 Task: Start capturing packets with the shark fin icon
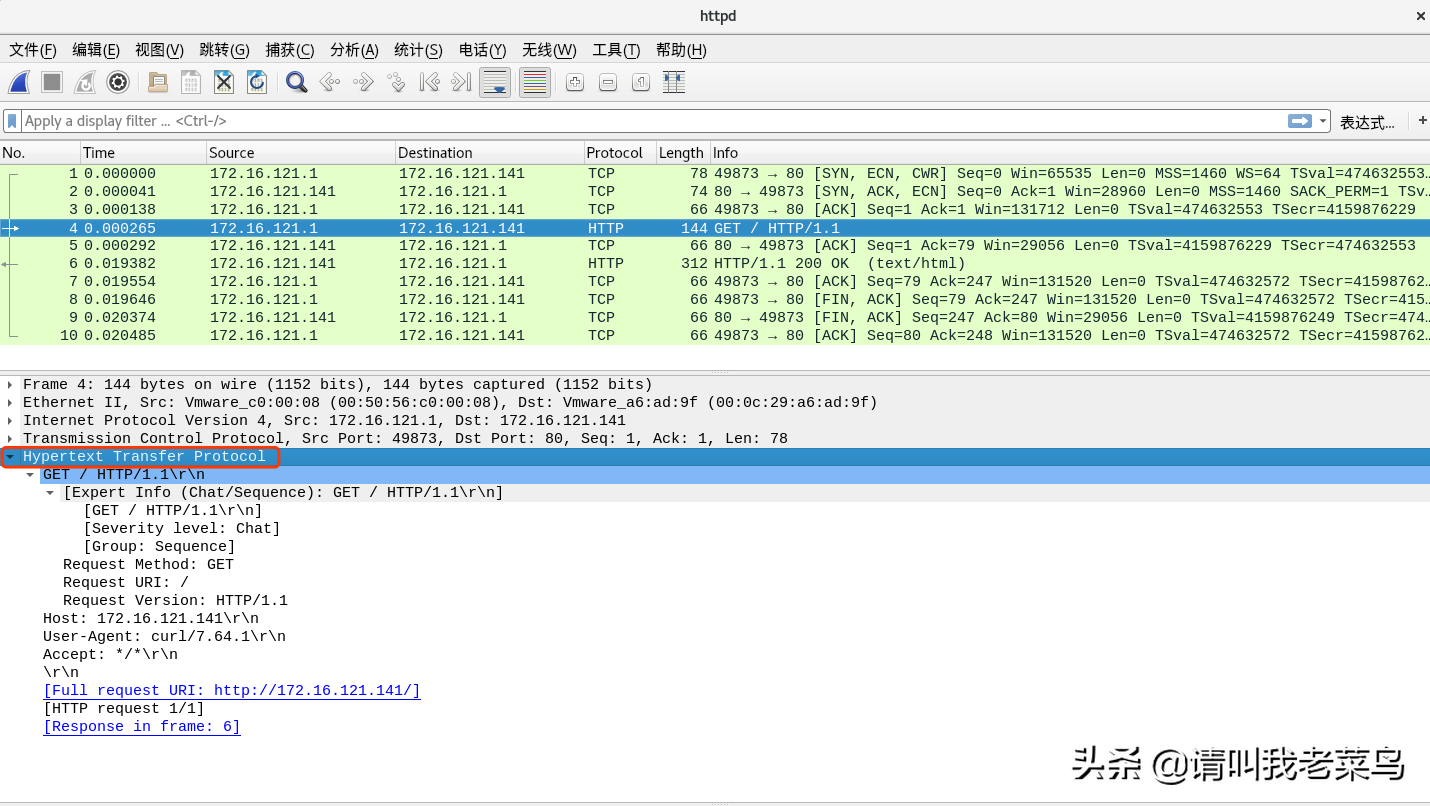point(19,82)
